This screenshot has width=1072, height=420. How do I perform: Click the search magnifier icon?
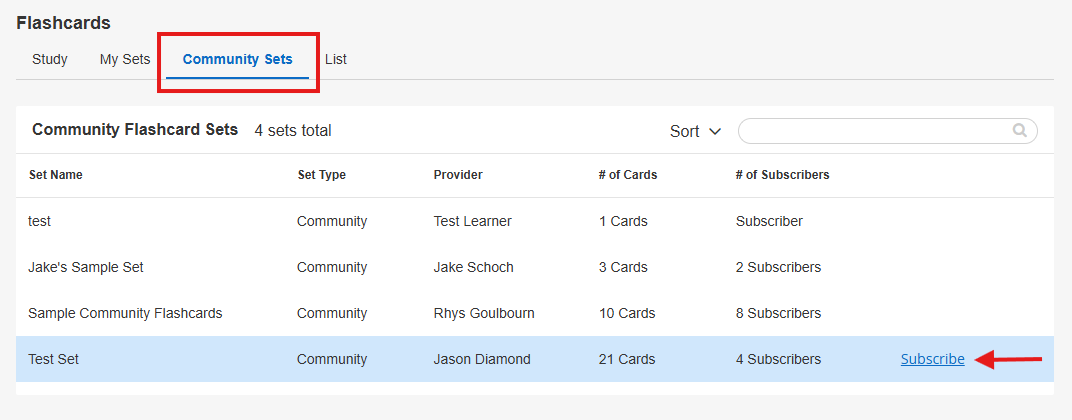(1019, 130)
